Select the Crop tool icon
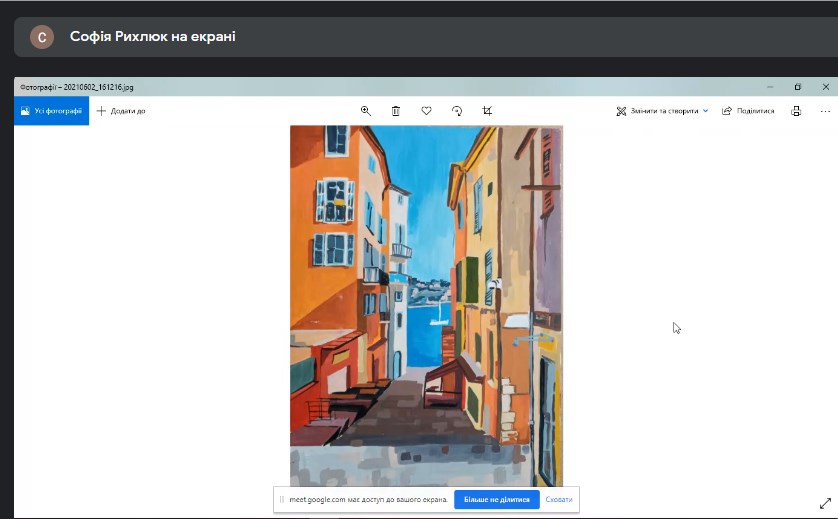Screen dimensions: 838x519 pyautogui.click(x=487, y=111)
